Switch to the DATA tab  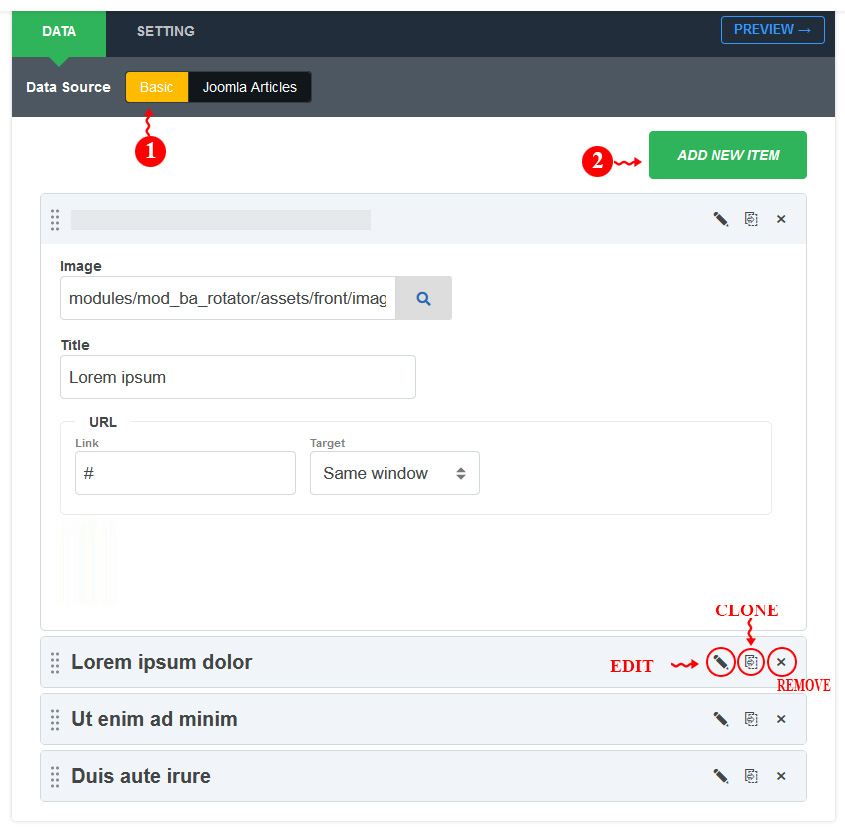pos(59,32)
